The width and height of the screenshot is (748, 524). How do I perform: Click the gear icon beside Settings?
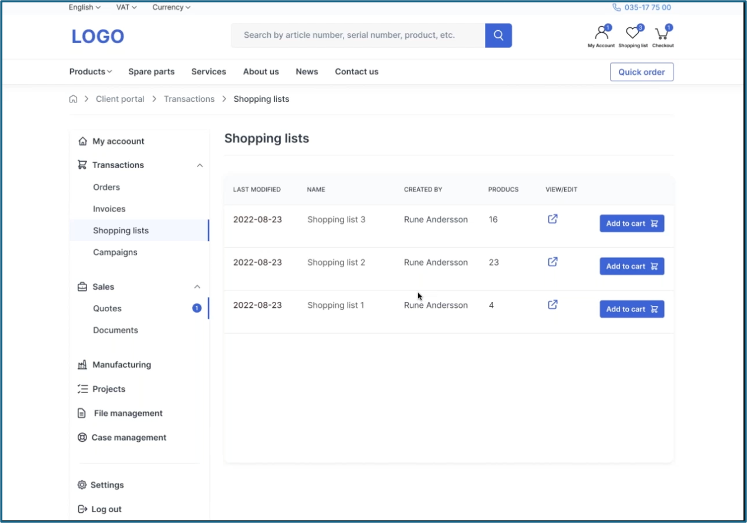[82, 485]
